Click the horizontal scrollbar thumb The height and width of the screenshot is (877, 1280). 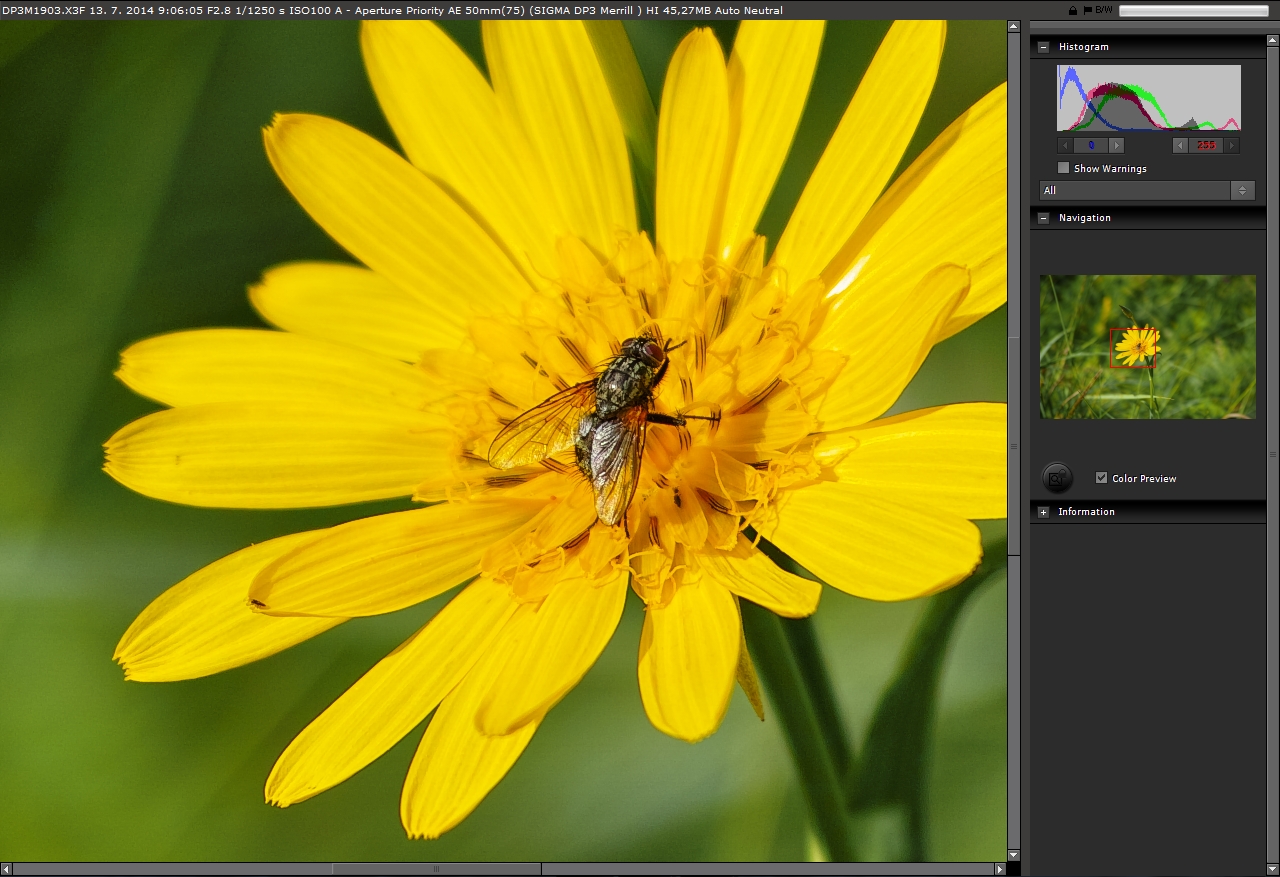pyautogui.click(x=436, y=869)
